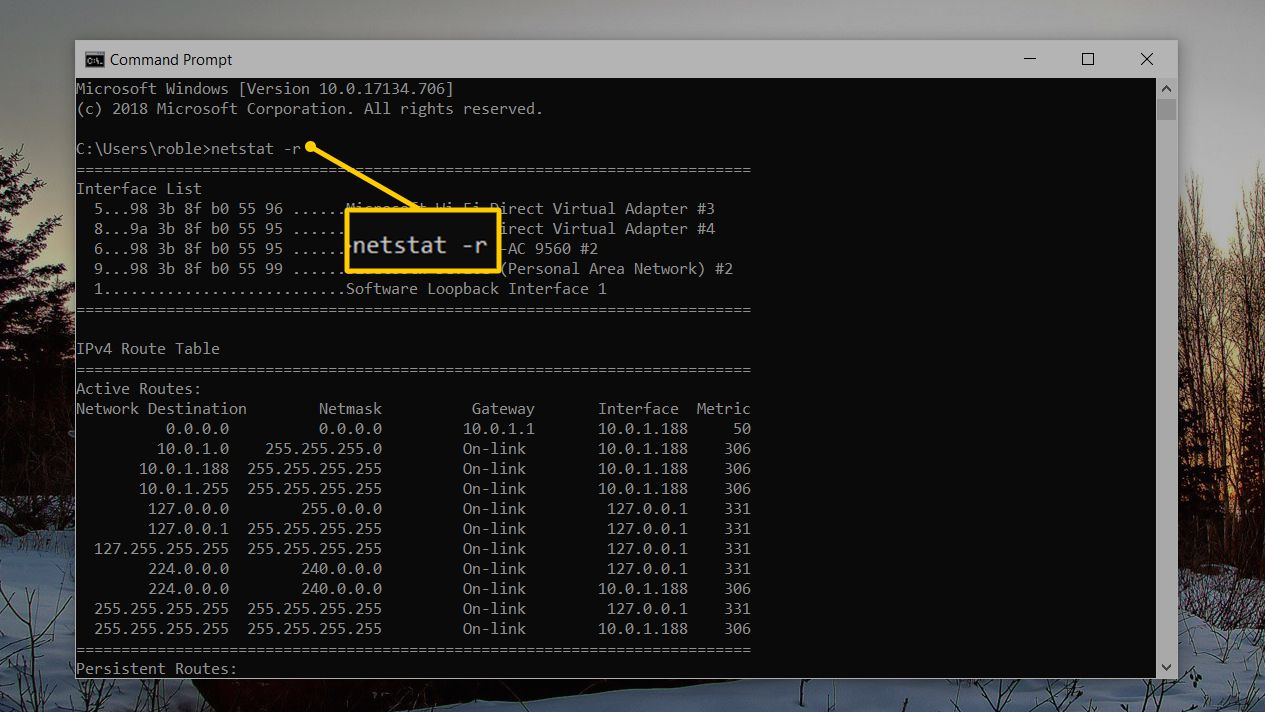This screenshot has height=712, width=1265.
Task: Click the "Virtual Adapter #4" text
Action: coord(634,229)
